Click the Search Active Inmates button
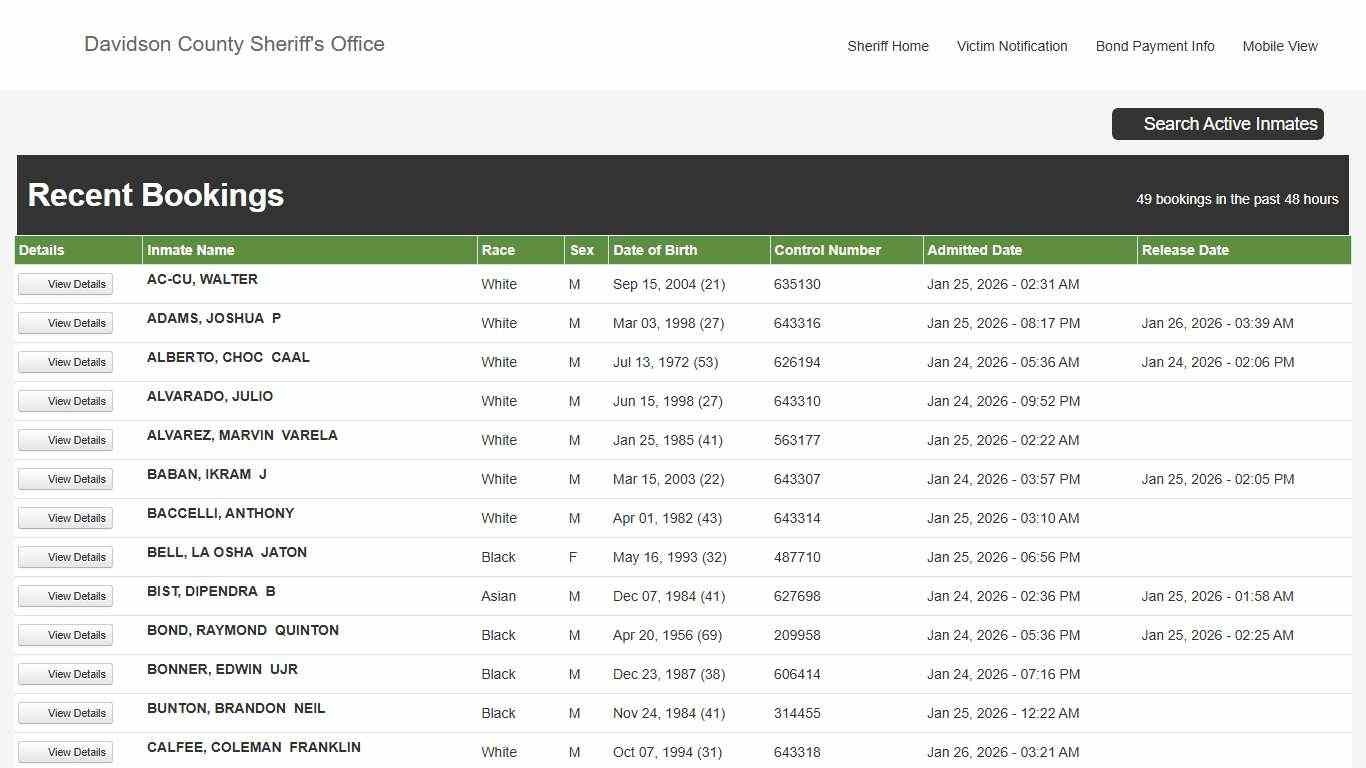The width and height of the screenshot is (1366, 768). 1217,124
